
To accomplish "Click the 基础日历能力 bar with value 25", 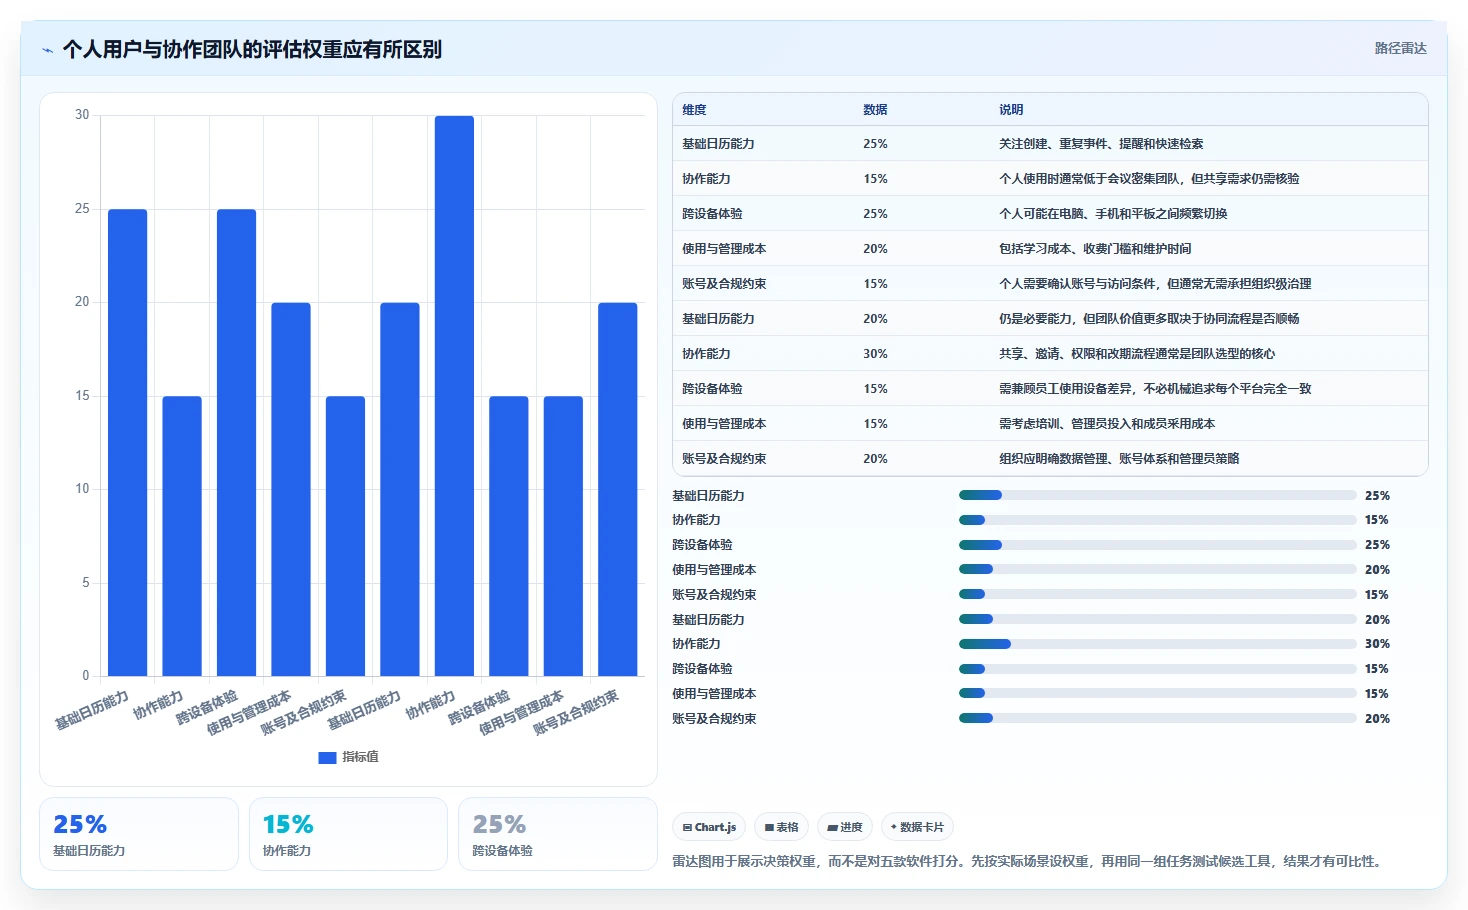I will (x=128, y=442).
